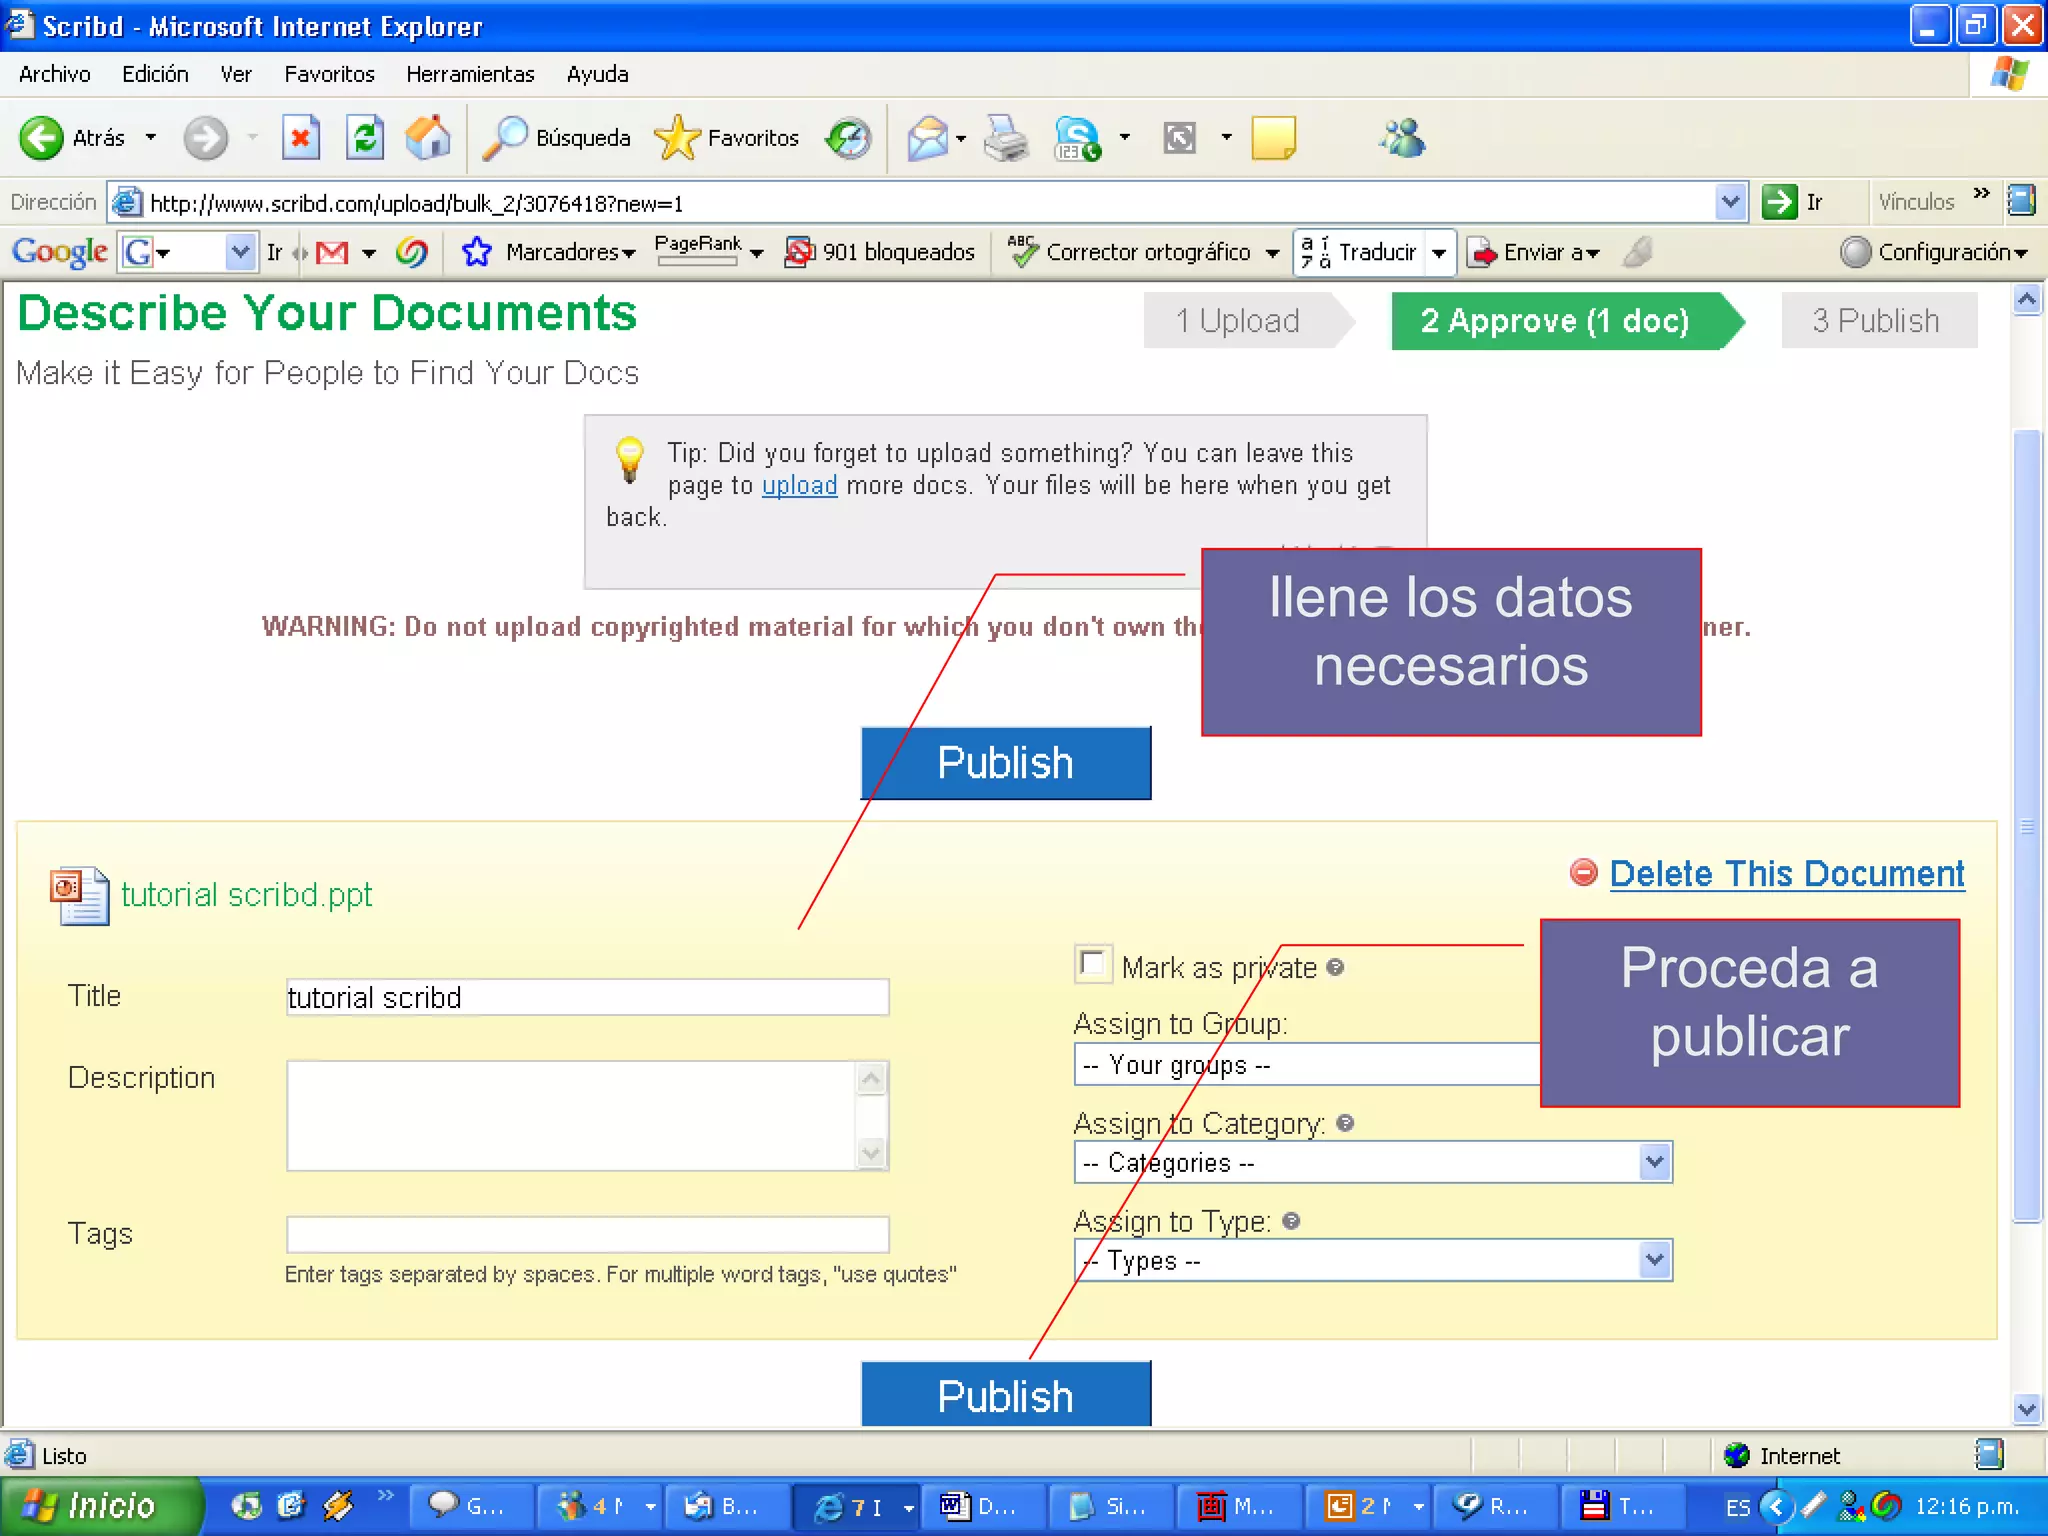
Task: Open the Edición menu
Action: point(155,74)
